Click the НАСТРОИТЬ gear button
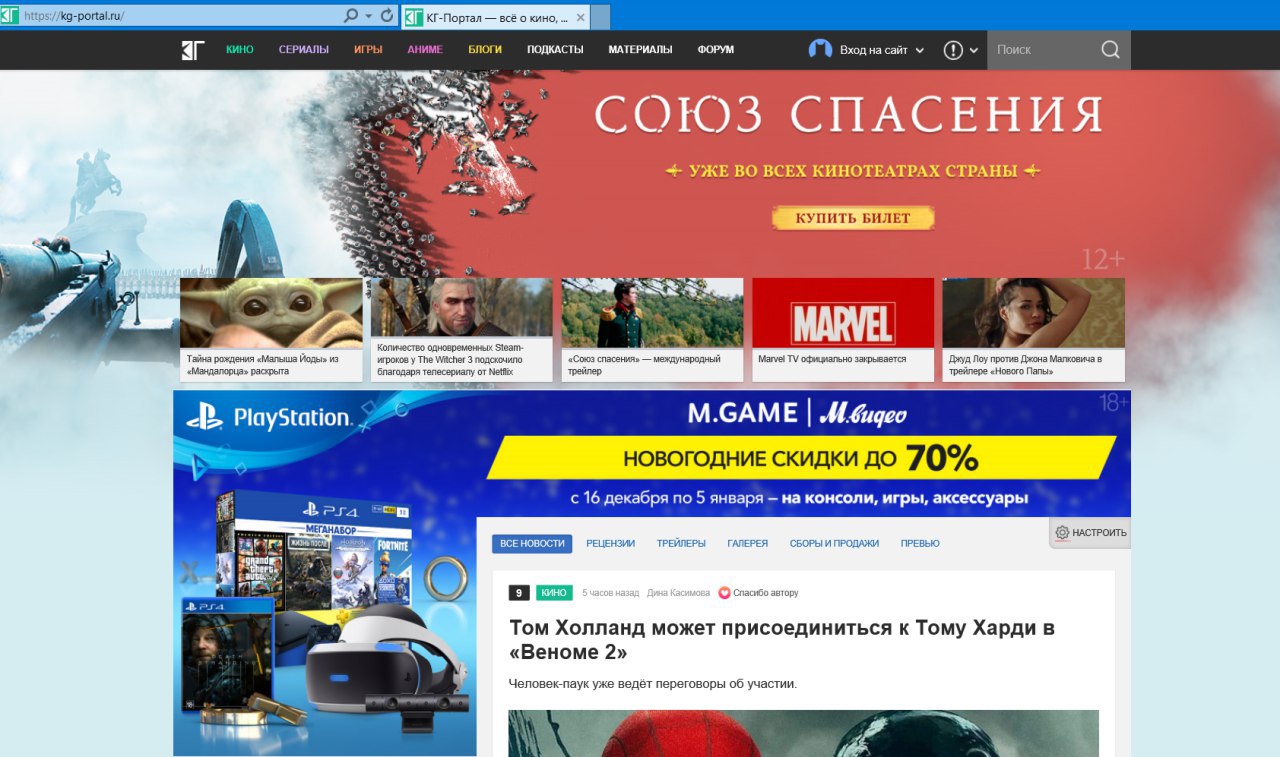 coord(1090,533)
